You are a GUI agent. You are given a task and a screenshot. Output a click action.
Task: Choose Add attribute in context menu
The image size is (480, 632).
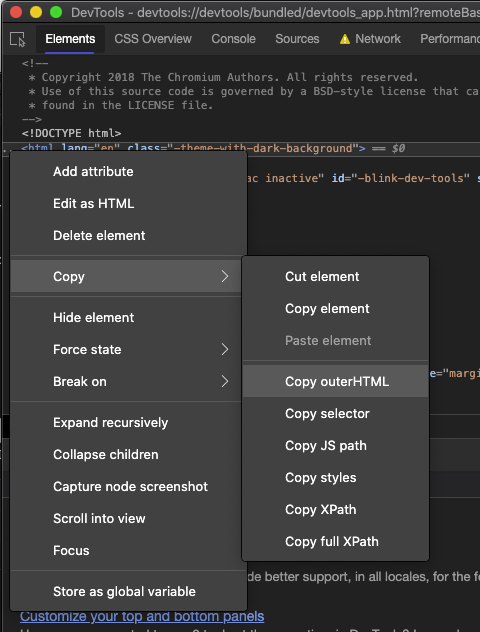click(129, 172)
